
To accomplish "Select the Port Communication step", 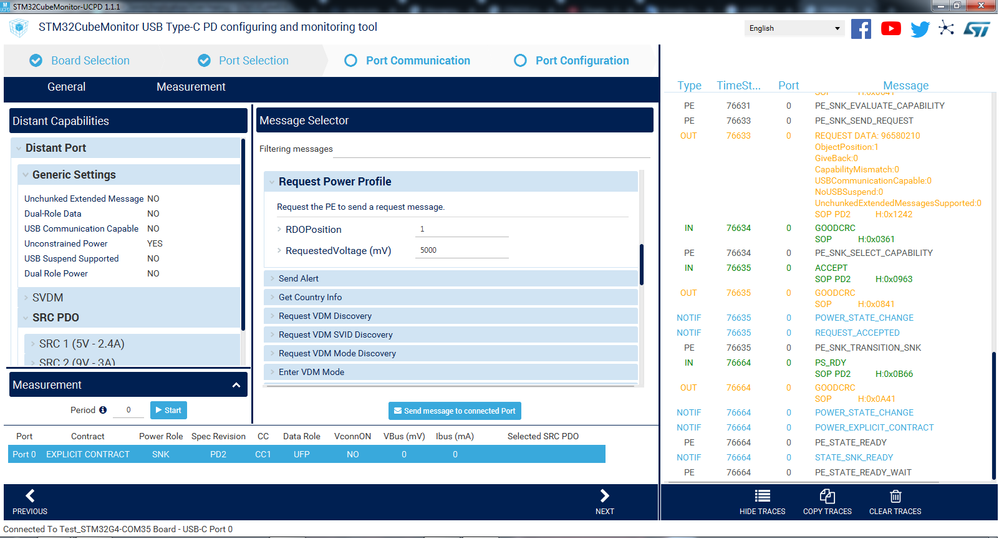I will point(418,61).
